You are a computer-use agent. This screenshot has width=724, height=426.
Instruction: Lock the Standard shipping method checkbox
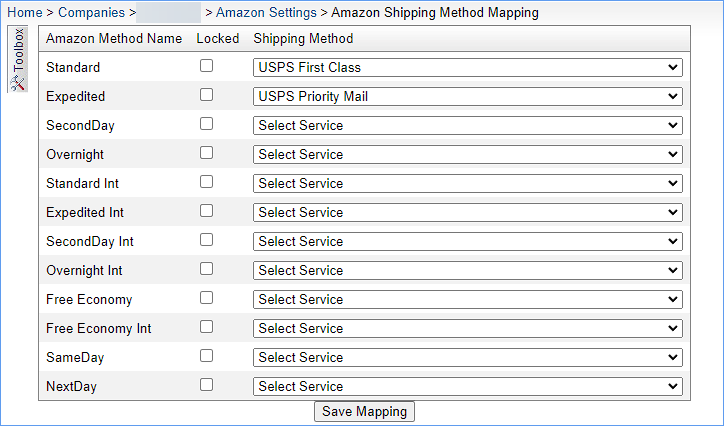tap(206, 66)
